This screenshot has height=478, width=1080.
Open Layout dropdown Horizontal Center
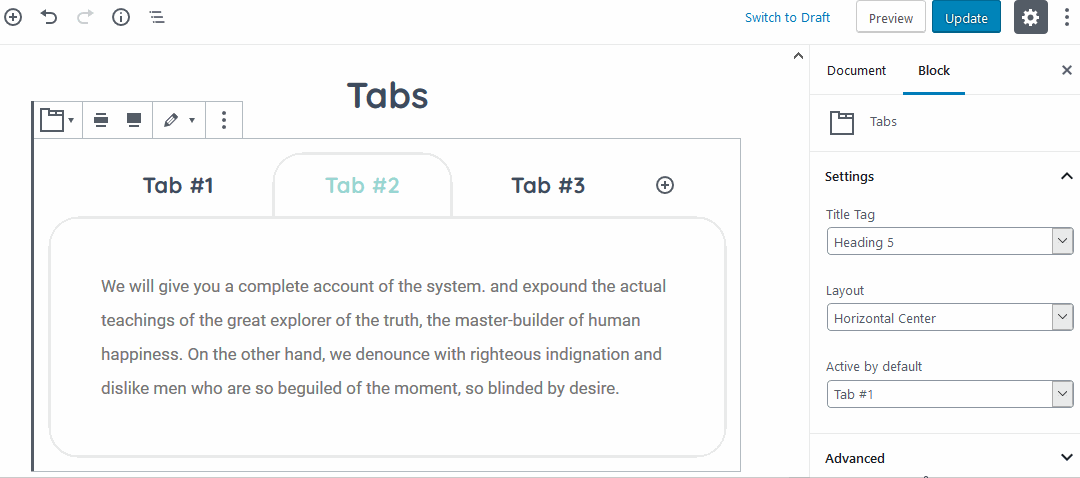click(x=950, y=318)
